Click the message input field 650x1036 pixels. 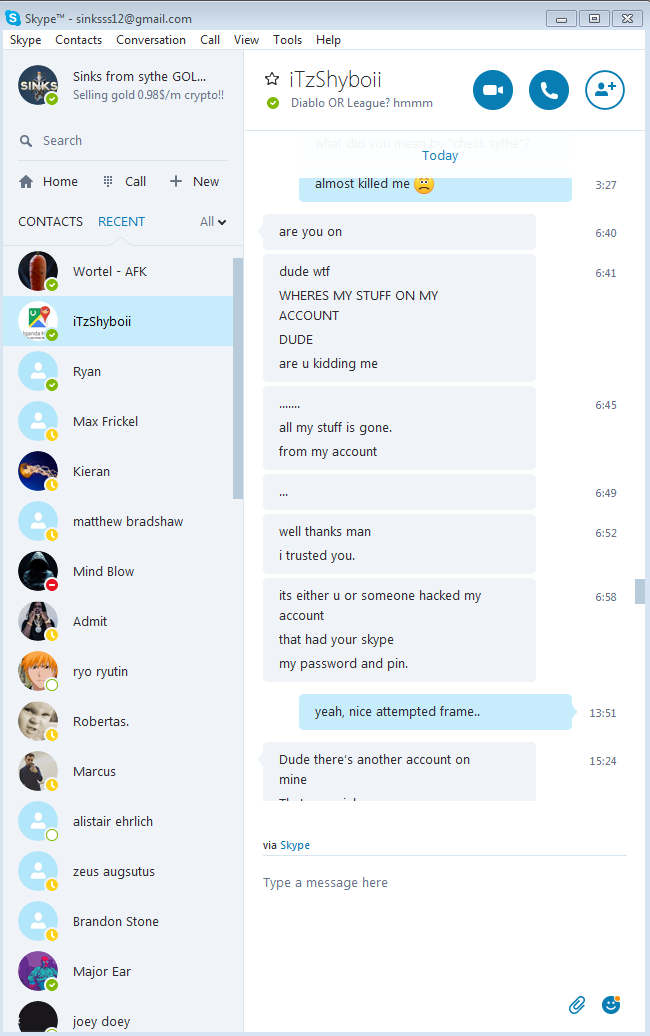pos(444,883)
